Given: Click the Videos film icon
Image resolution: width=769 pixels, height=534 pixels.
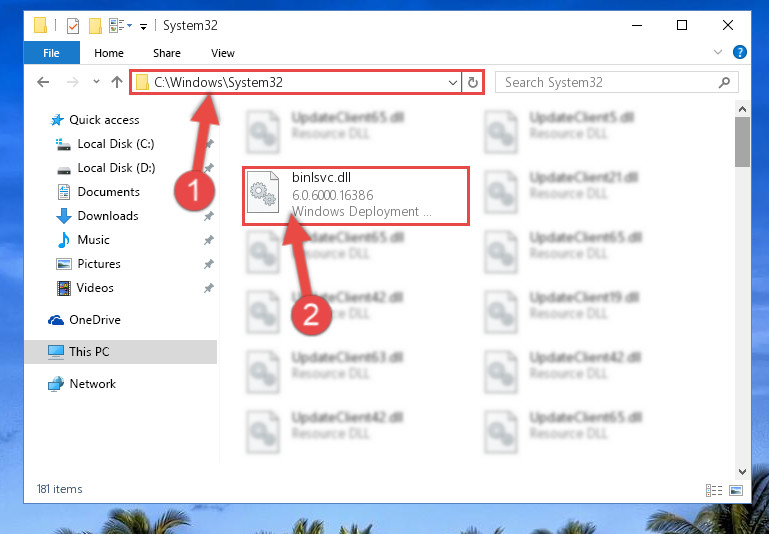Looking at the screenshot, I should 64,288.
